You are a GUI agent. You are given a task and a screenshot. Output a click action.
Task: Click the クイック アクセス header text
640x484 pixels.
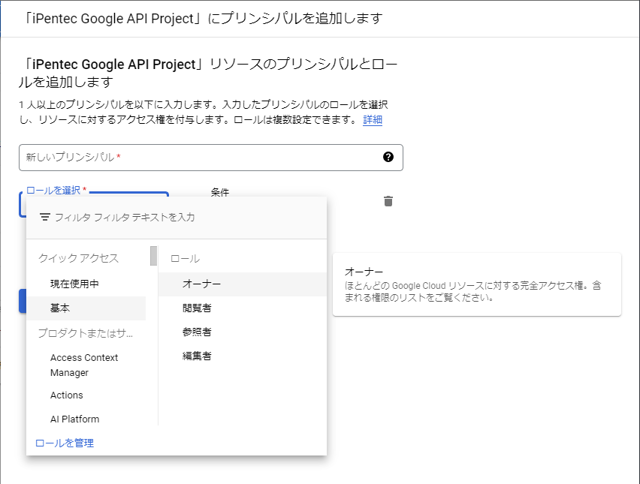pos(78,258)
